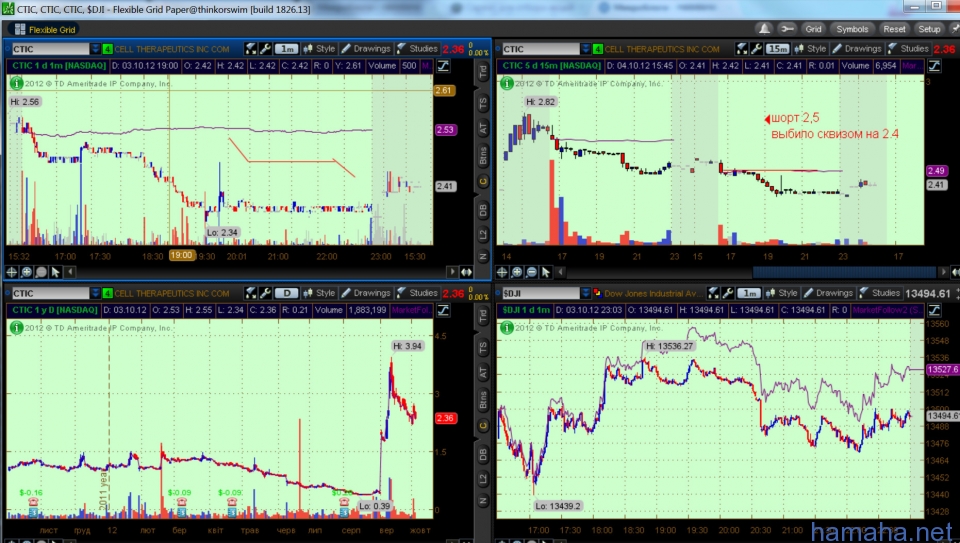The width and height of the screenshot is (960, 543).
Task: Click zoom in icon below top-right 15m chart
Action: coord(517,272)
